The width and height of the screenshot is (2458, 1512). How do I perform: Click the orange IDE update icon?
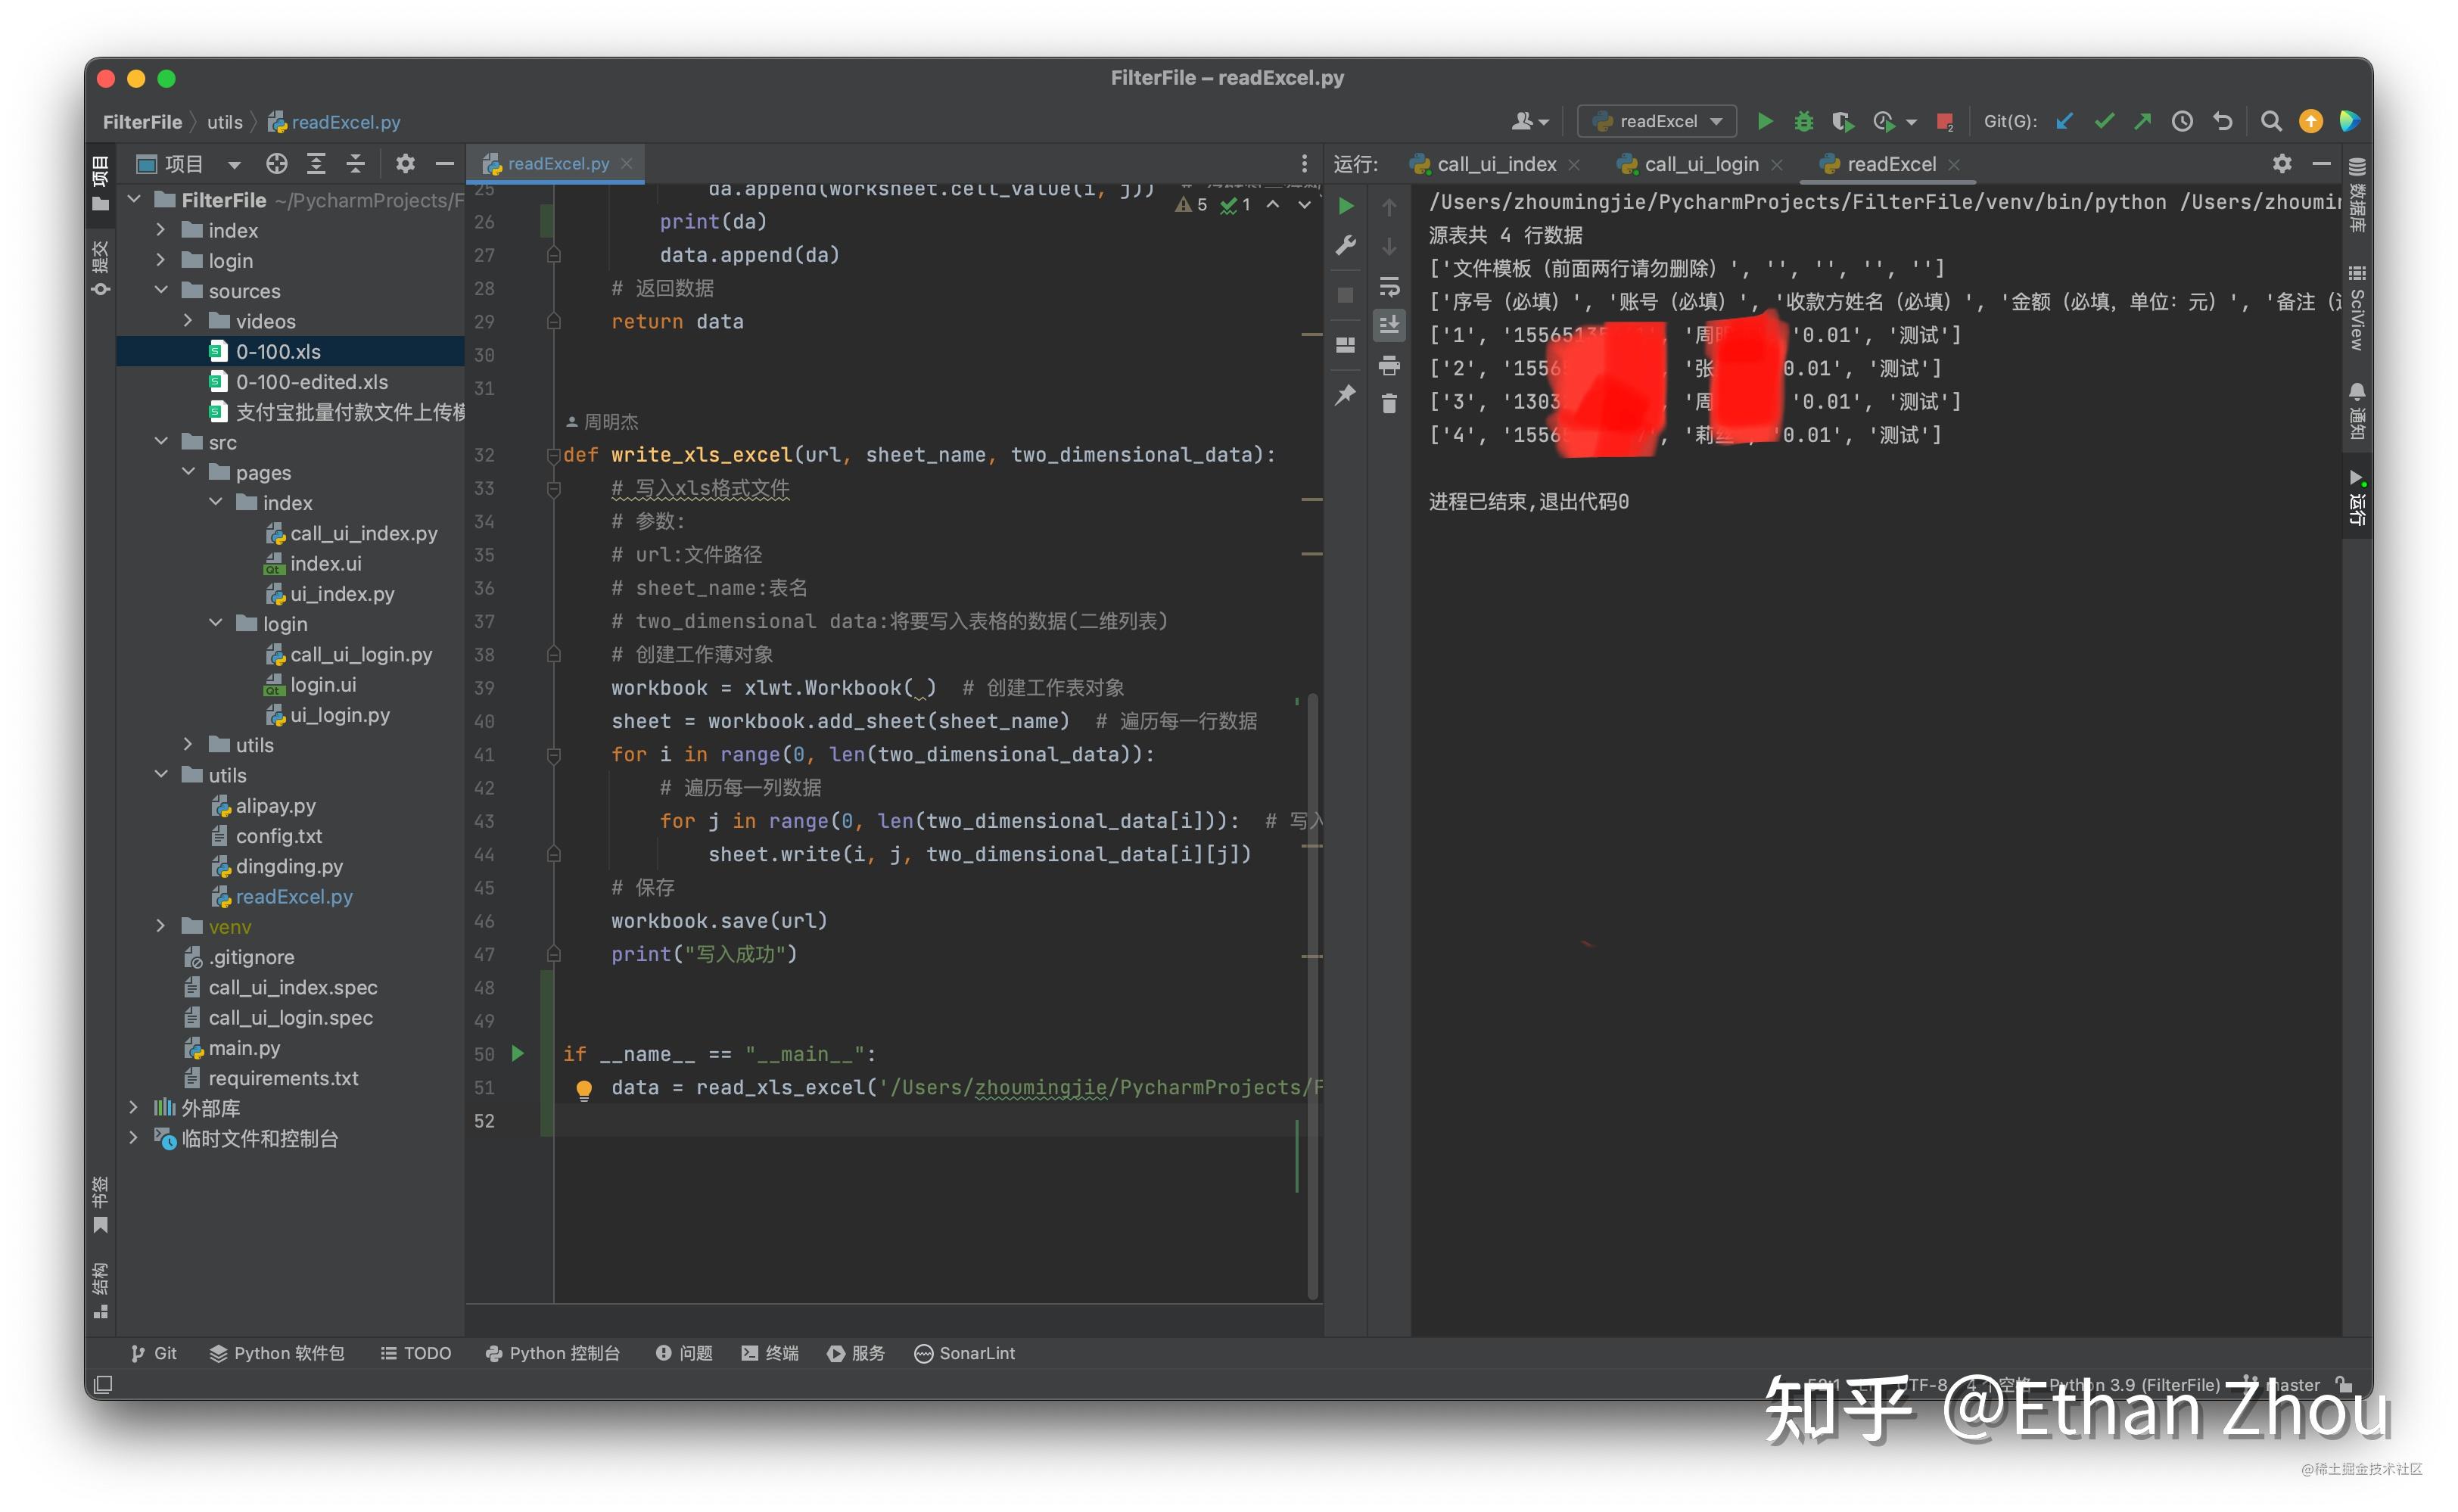click(2311, 121)
